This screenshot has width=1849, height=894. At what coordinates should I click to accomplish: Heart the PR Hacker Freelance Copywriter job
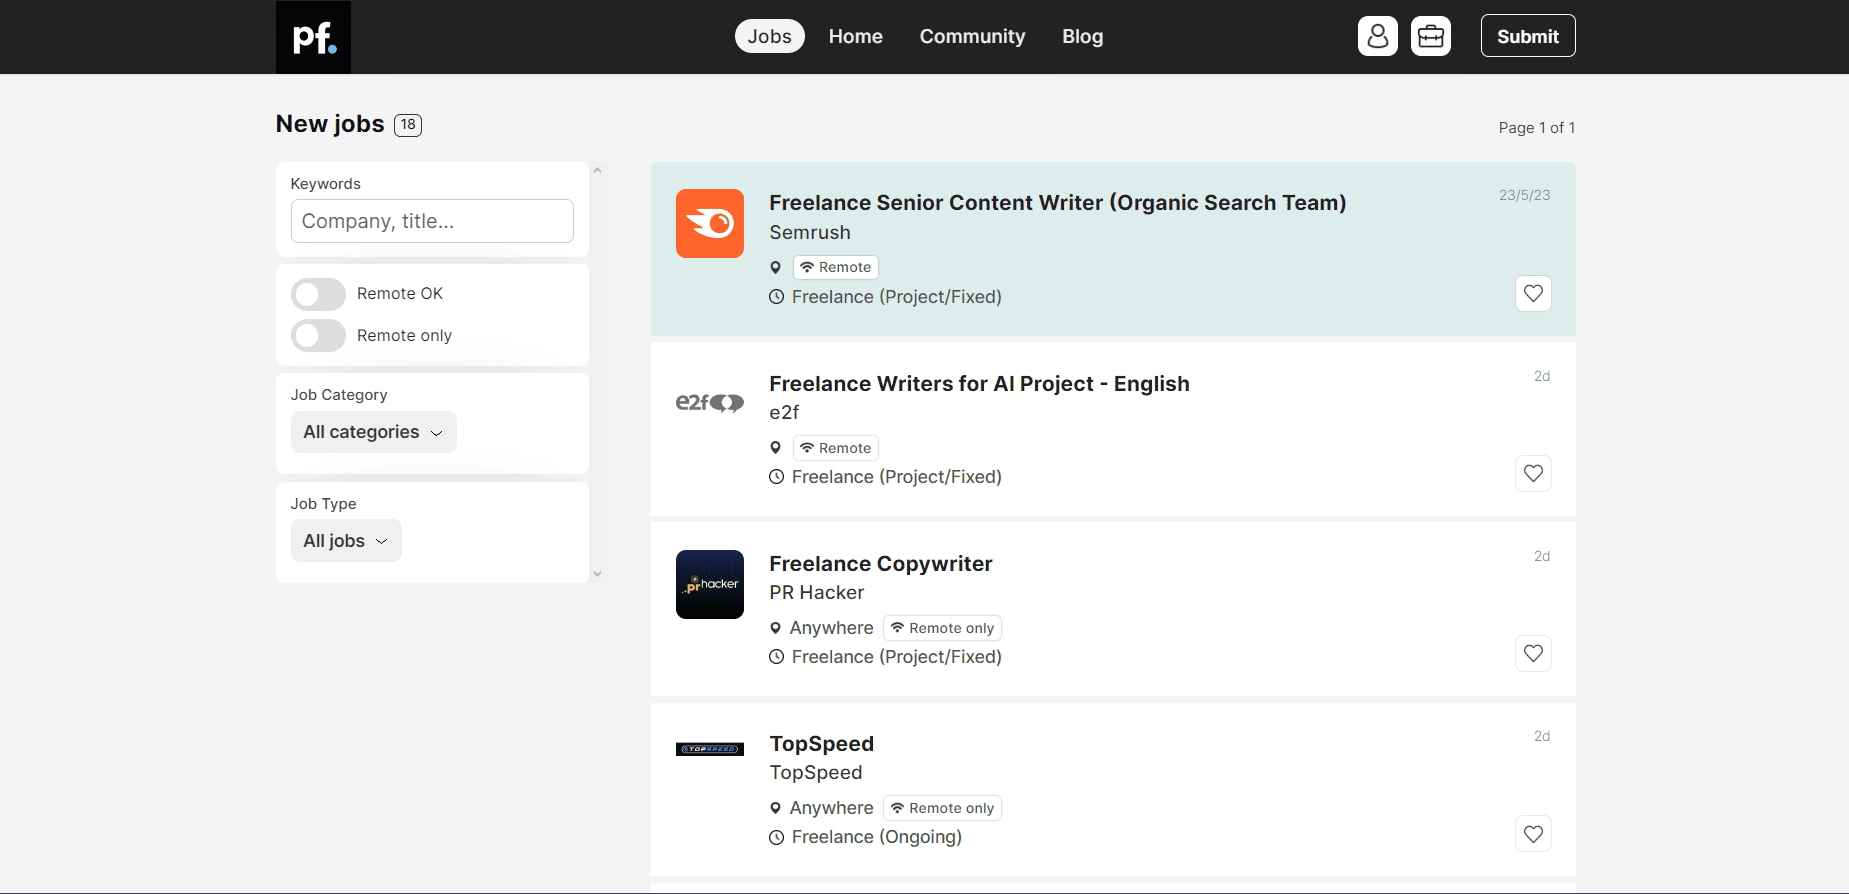[1532, 653]
